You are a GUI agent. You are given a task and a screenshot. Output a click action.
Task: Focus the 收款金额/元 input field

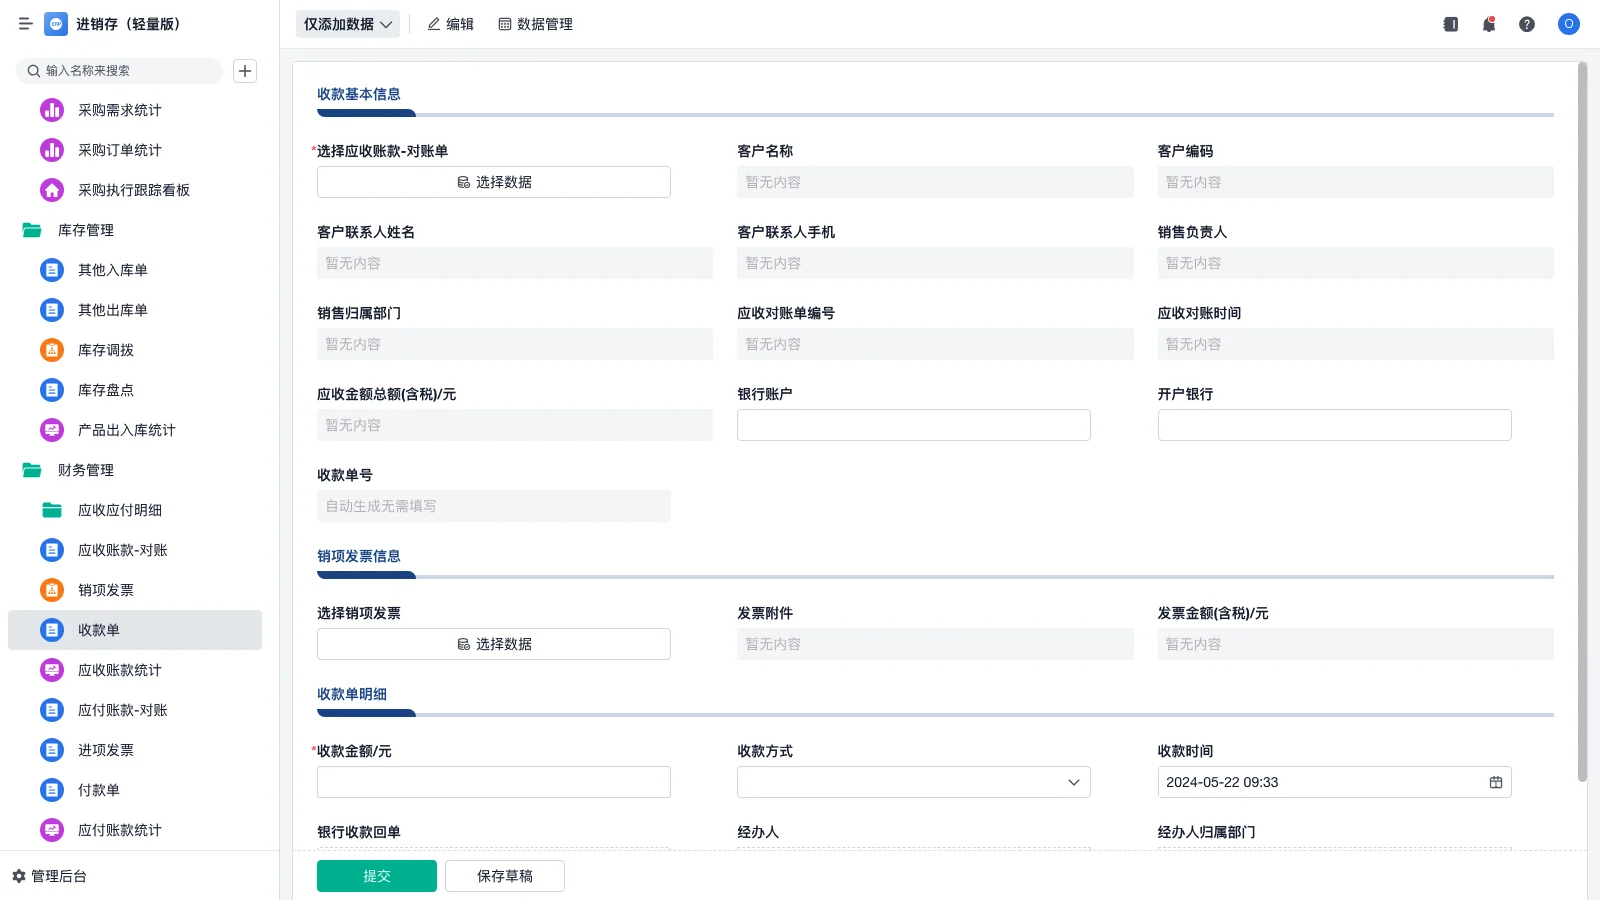point(494,782)
